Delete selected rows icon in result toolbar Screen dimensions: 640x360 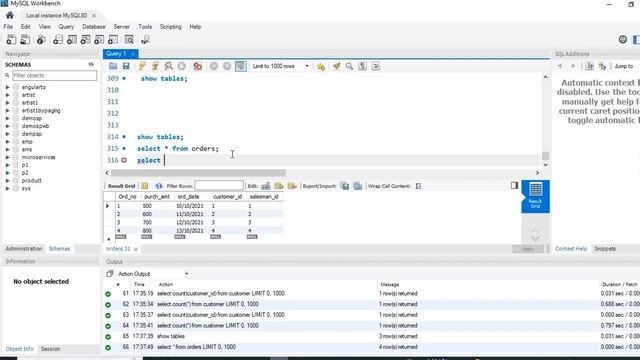coord(292,186)
